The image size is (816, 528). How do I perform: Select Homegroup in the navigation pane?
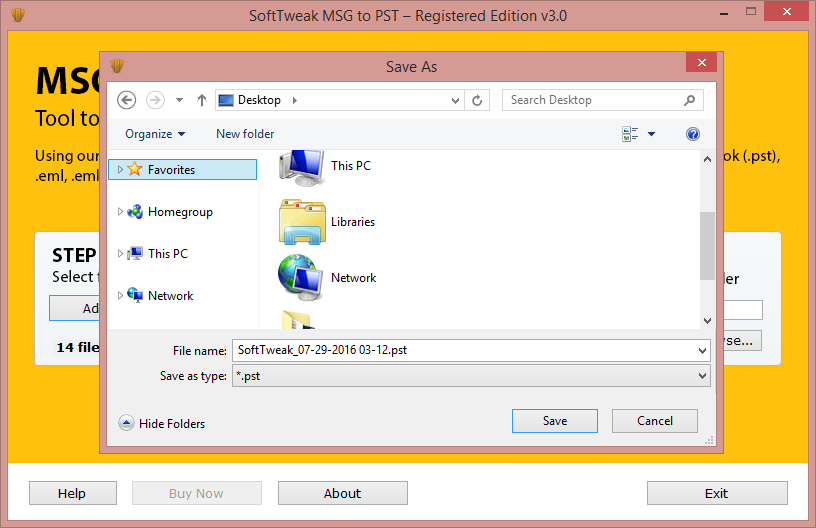tap(180, 212)
